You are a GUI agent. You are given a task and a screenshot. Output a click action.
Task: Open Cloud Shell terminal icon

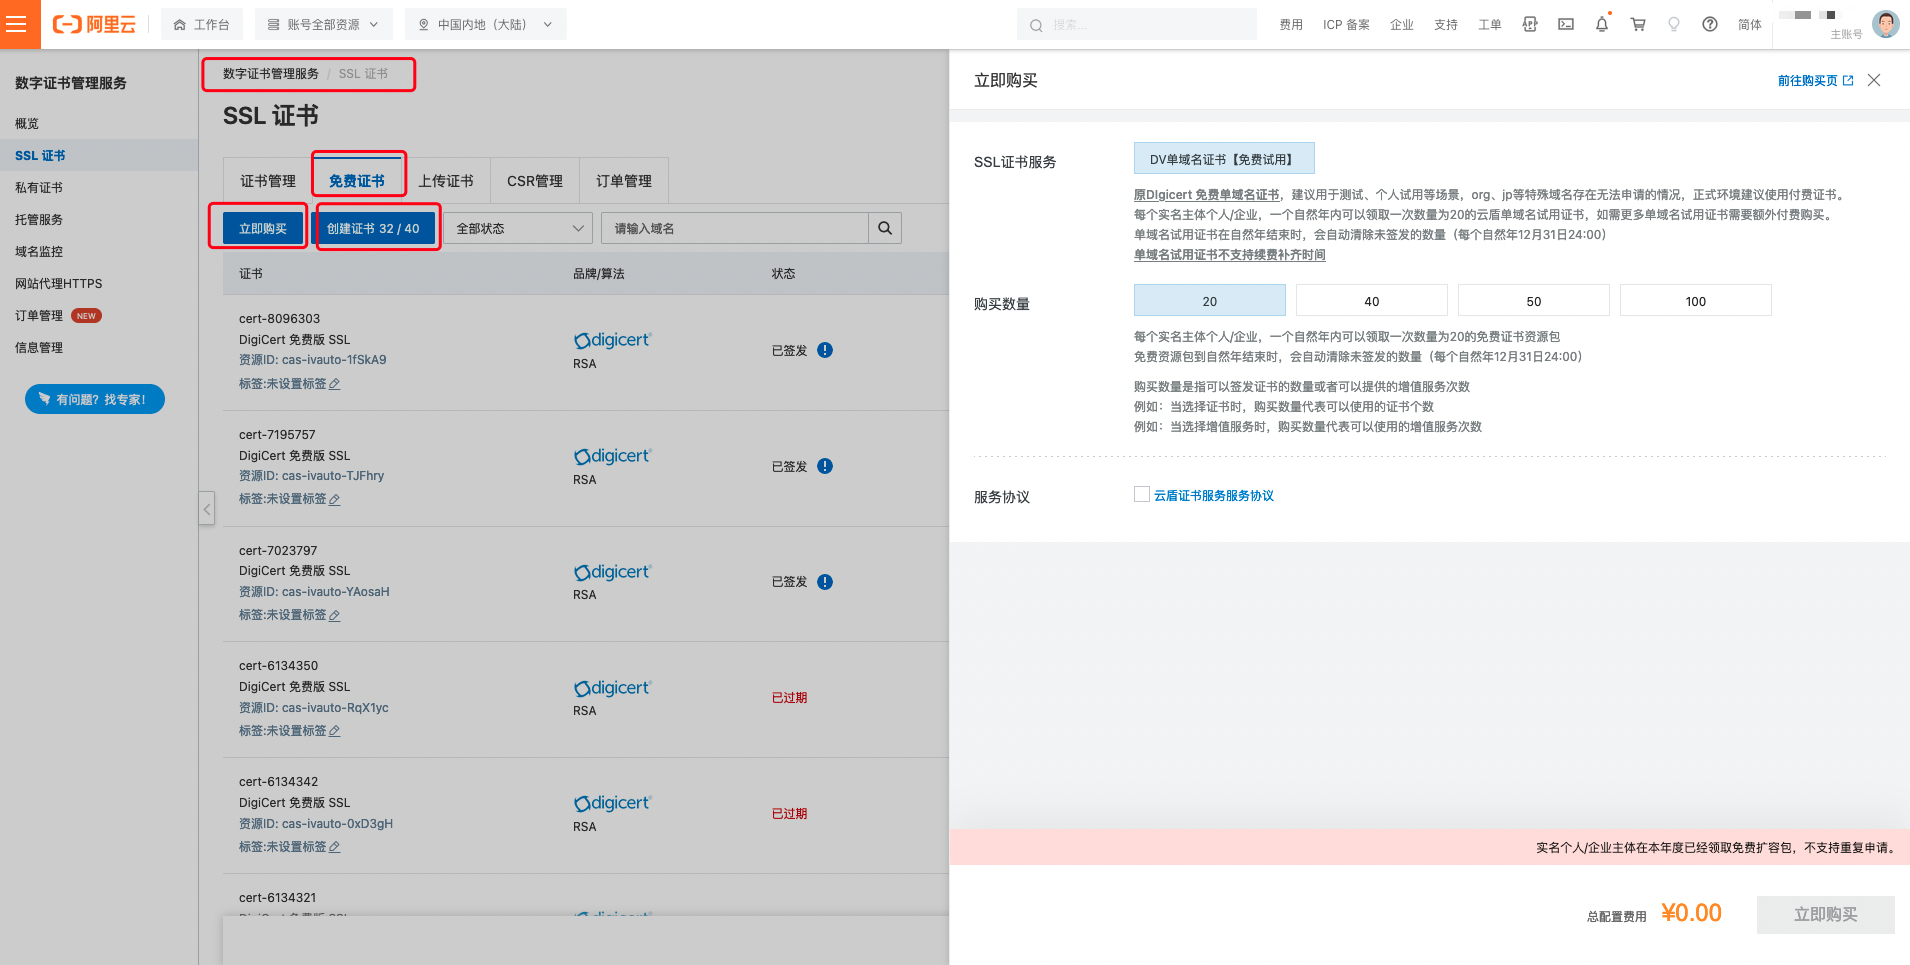click(x=1566, y=24)
